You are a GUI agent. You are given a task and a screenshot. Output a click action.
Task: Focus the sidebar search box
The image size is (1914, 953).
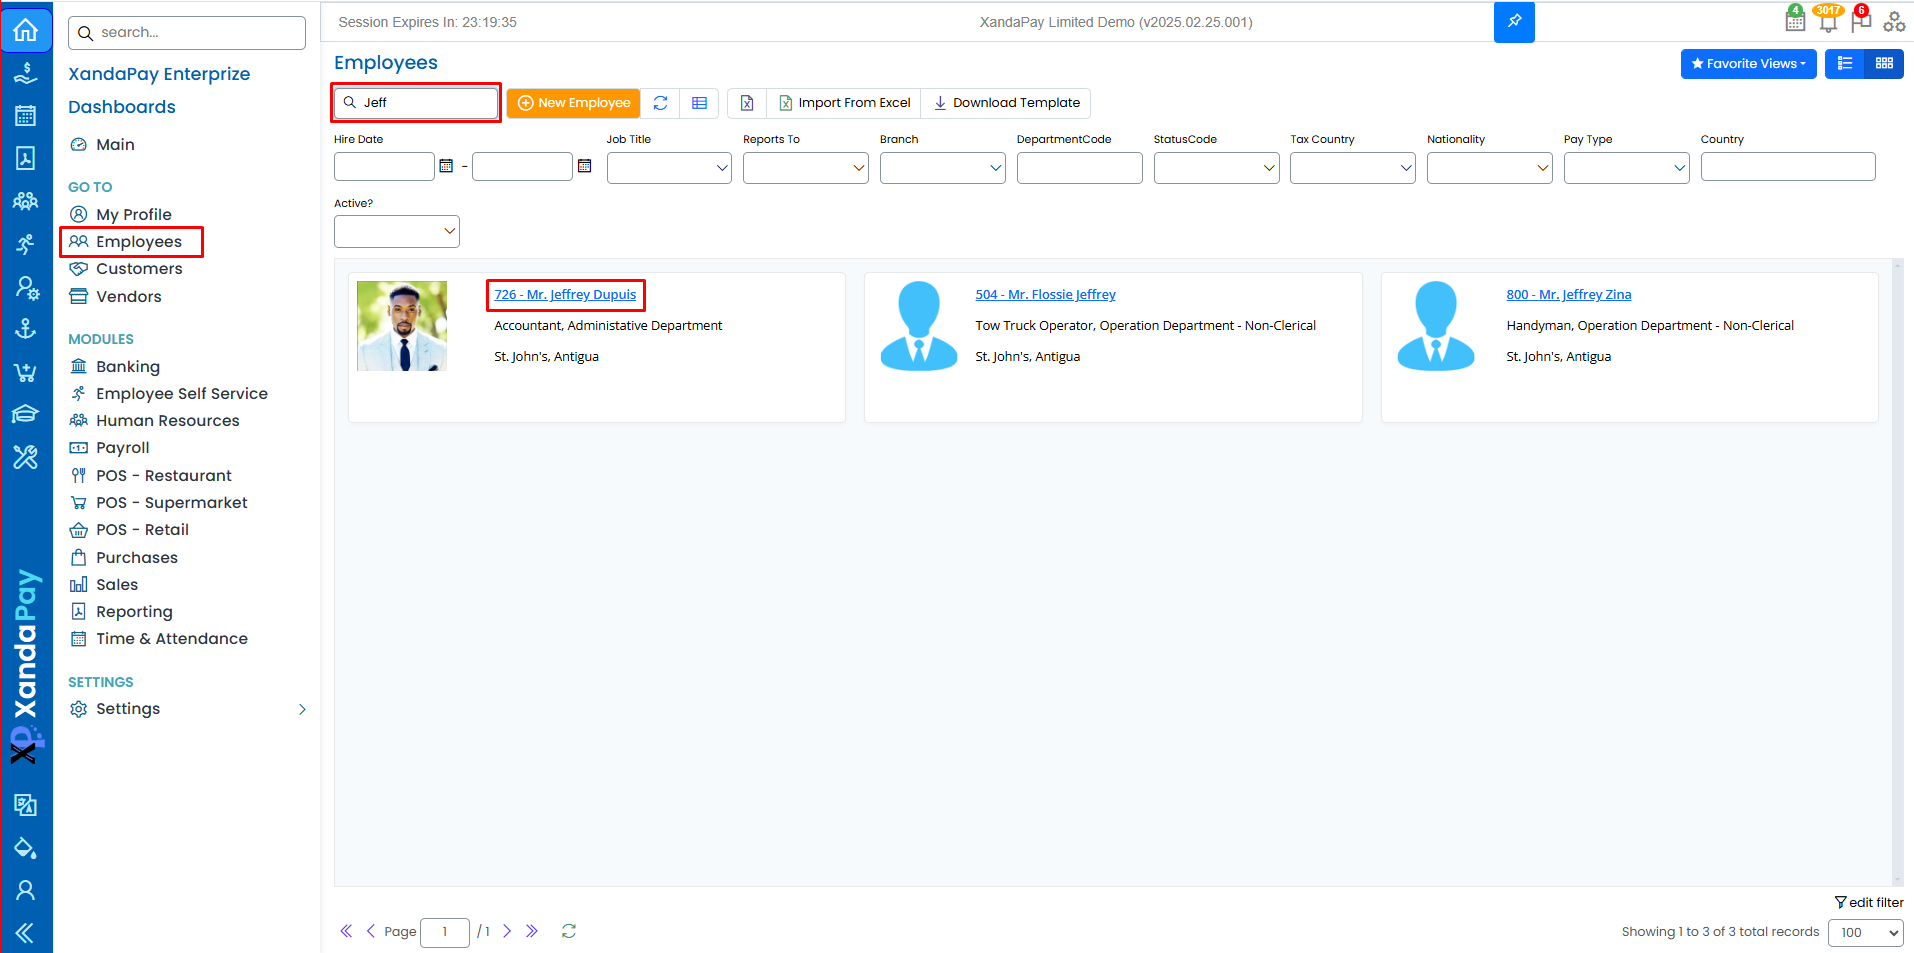click(x=187, y=33)
